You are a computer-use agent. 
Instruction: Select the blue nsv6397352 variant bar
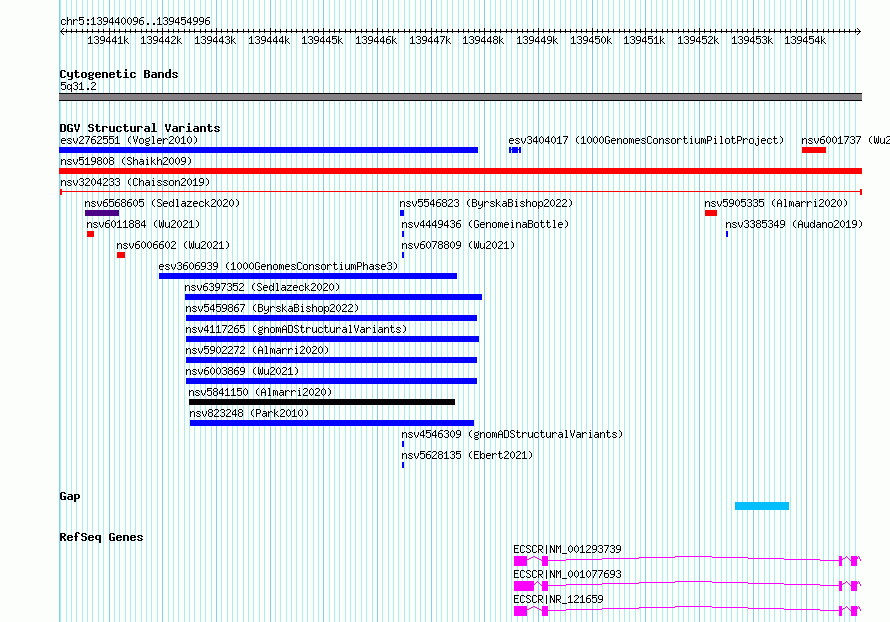click(333, 297)
